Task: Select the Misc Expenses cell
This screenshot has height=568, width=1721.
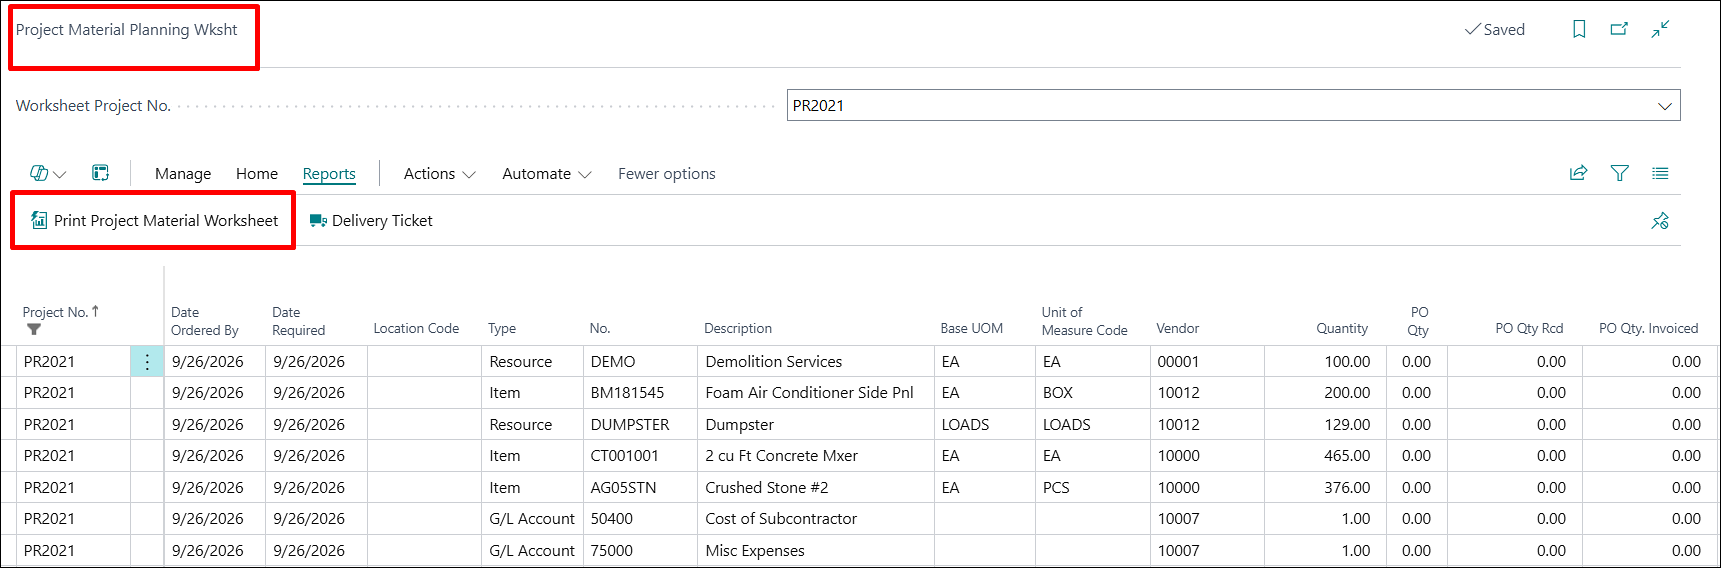Action: (x=816, y=551)
